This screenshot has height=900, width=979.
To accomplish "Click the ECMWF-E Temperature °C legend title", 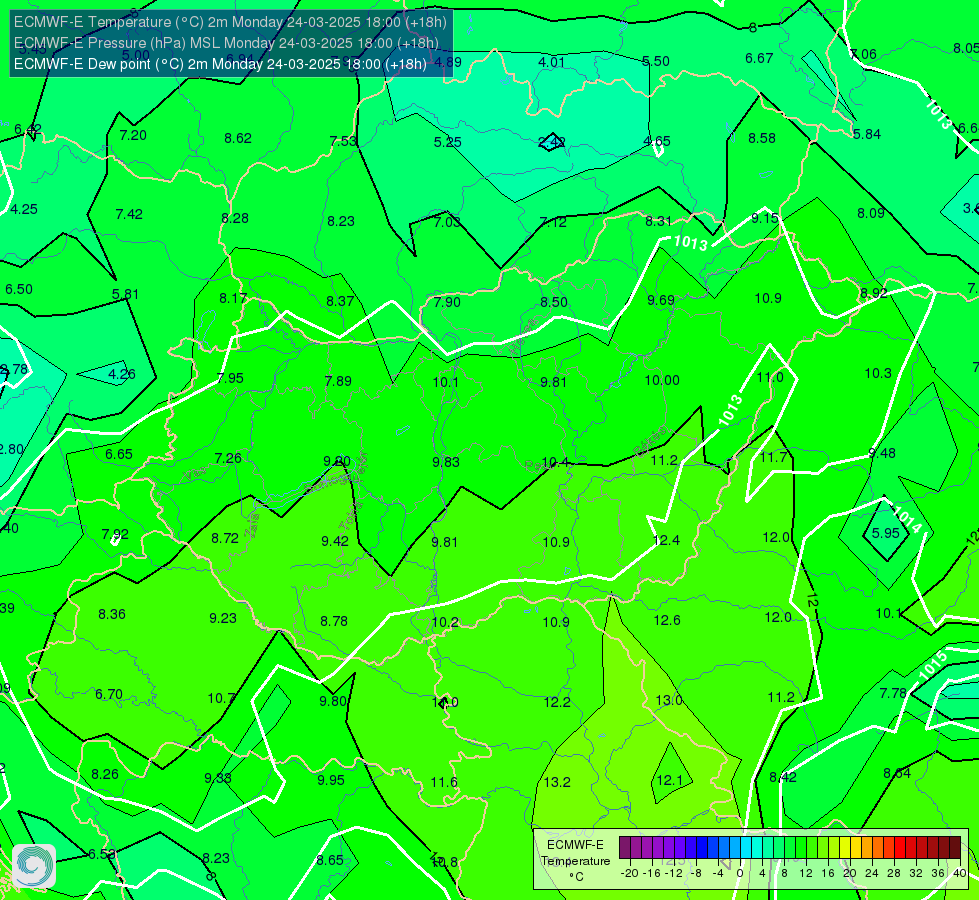I will (x=575, y=861).
